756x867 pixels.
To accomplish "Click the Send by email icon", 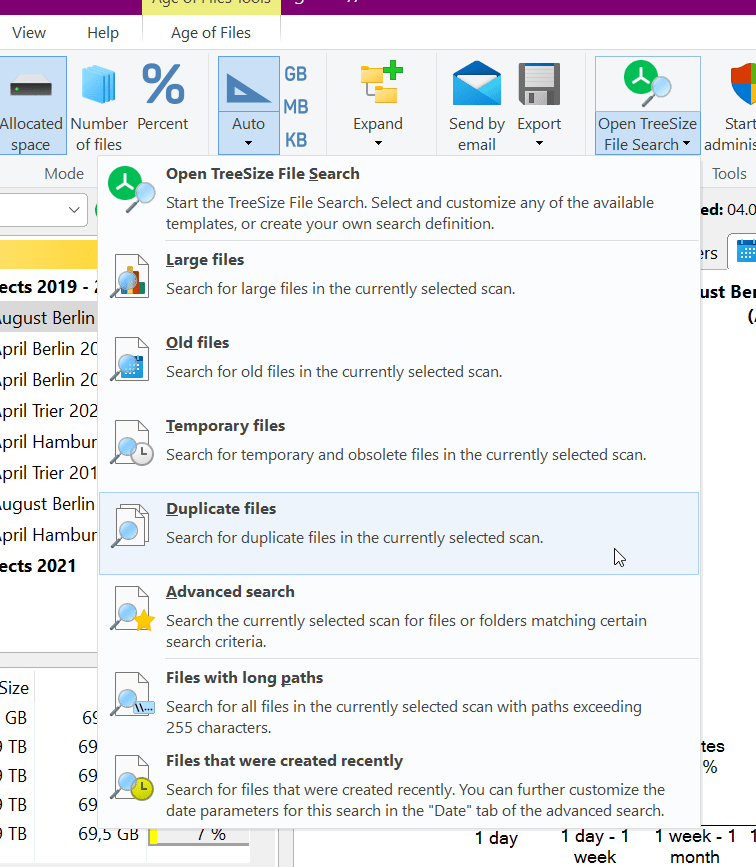I will click(x=476, y=87).
